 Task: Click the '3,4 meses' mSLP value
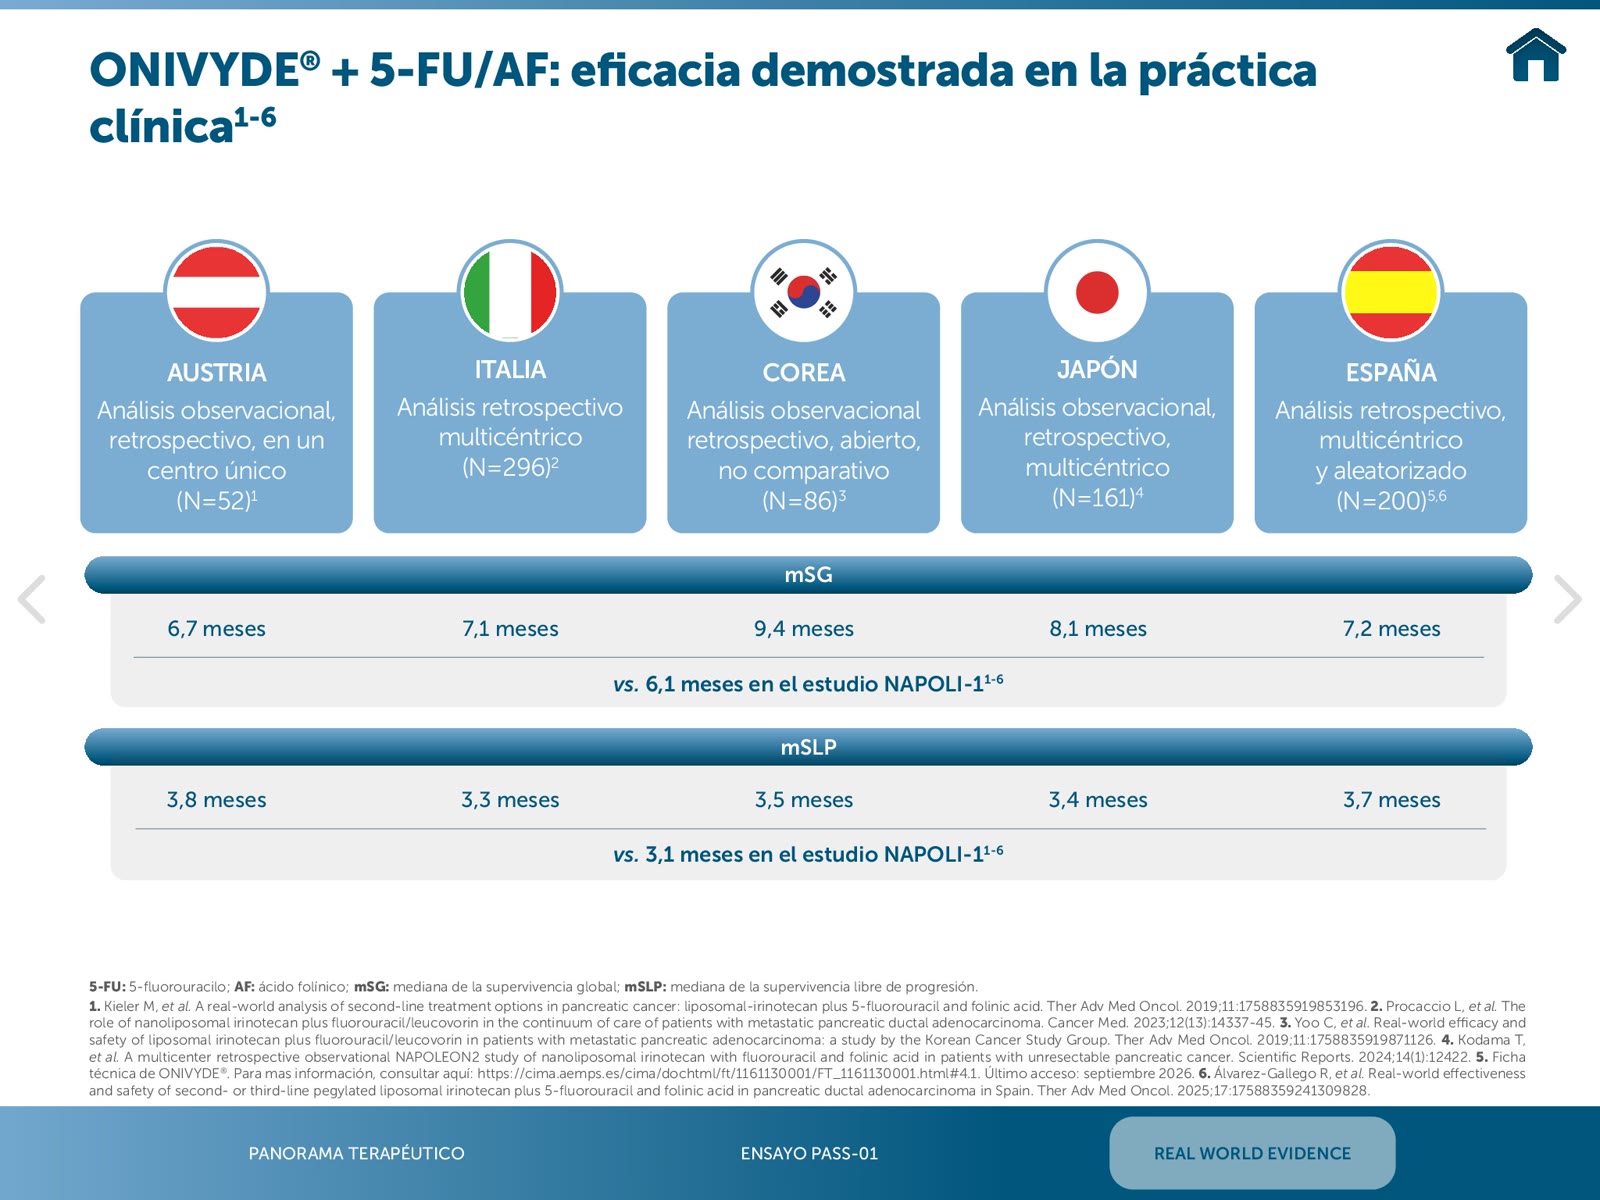point(1098,800)
